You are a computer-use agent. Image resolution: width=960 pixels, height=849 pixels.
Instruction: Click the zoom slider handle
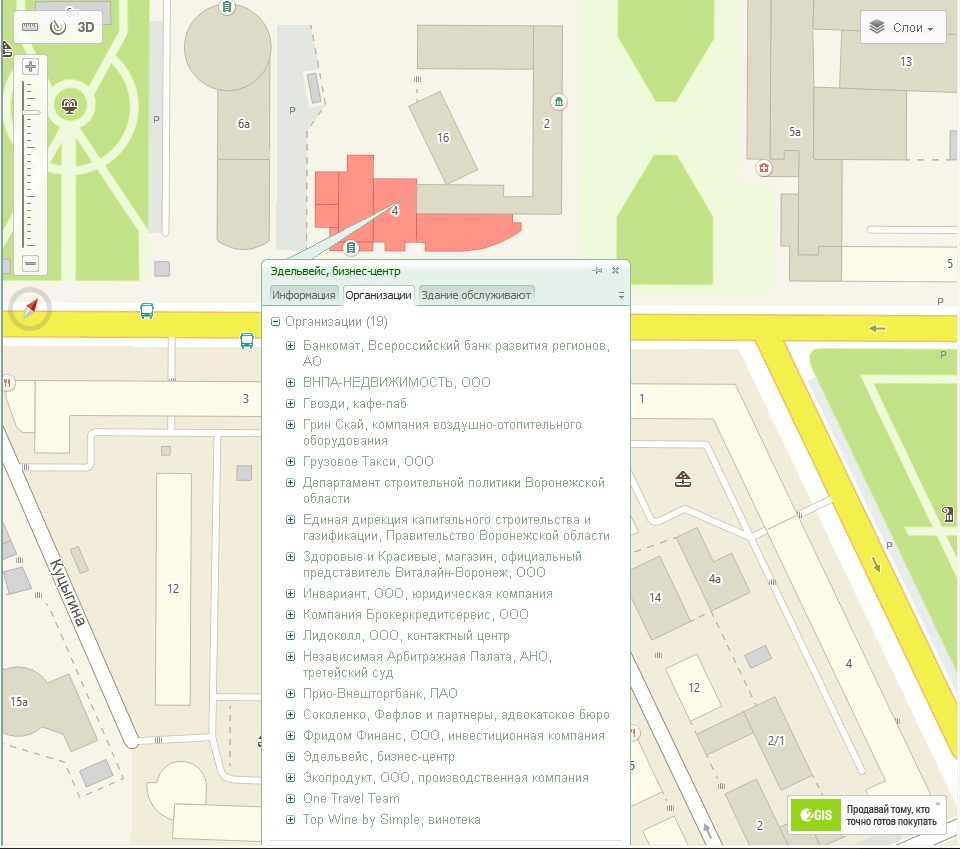point(31,113)
